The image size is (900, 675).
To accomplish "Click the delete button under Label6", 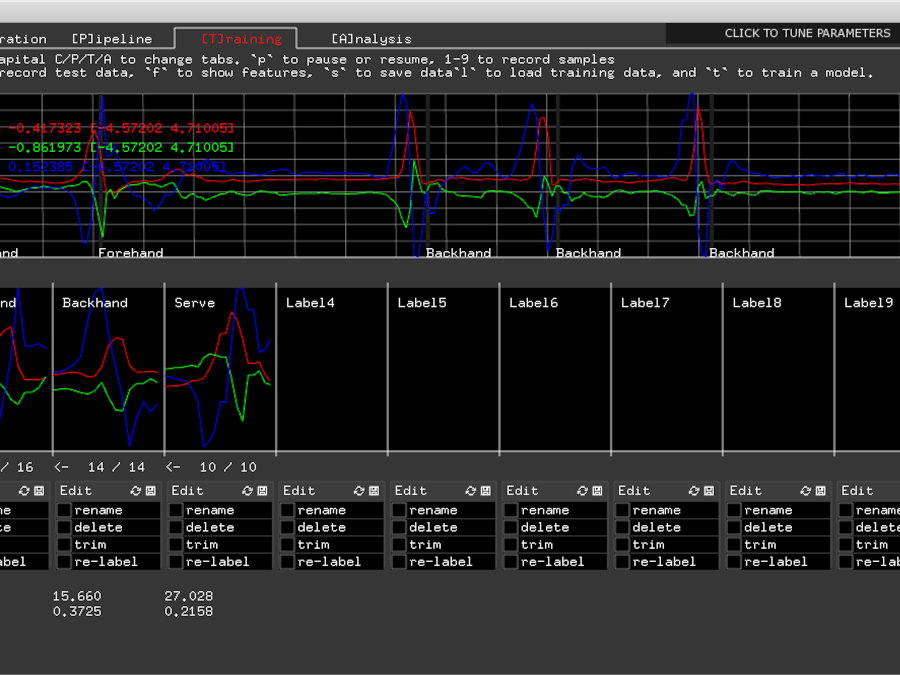I will point(545,527).
